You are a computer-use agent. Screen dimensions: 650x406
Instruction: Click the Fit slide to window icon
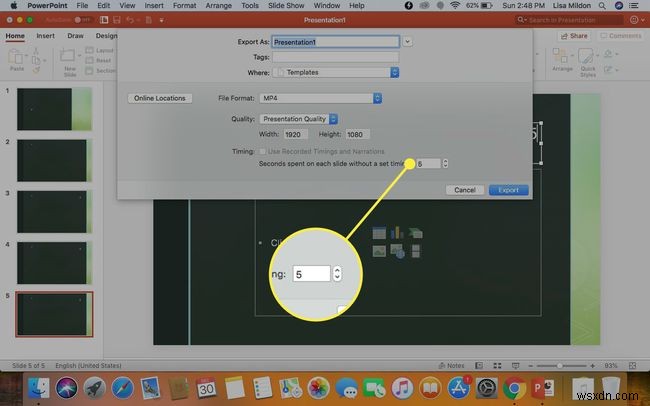632,366
